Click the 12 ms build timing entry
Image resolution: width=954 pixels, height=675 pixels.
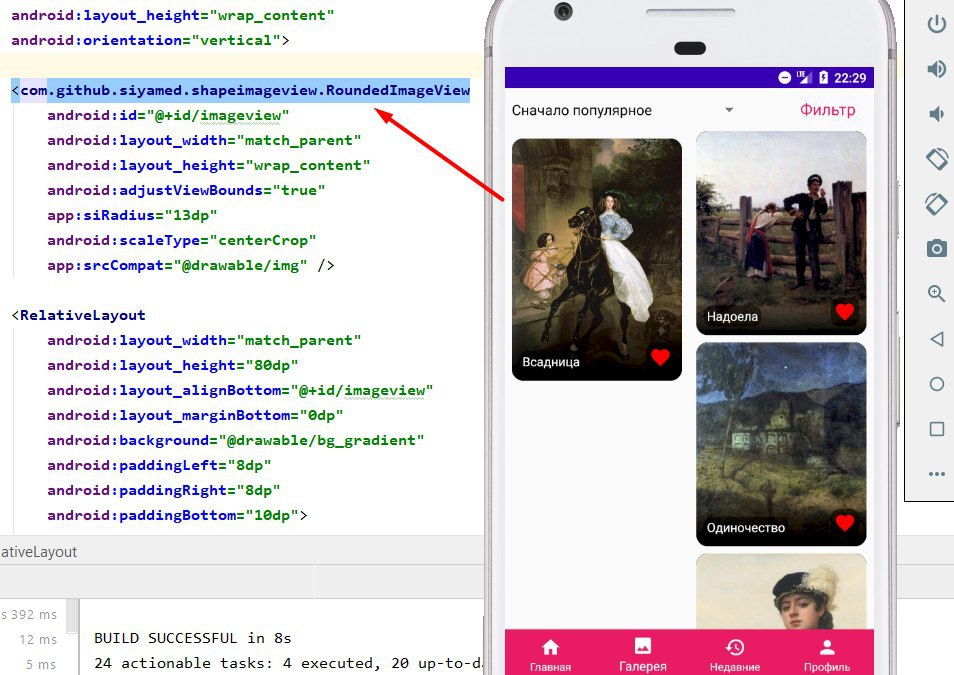[38, 640]
